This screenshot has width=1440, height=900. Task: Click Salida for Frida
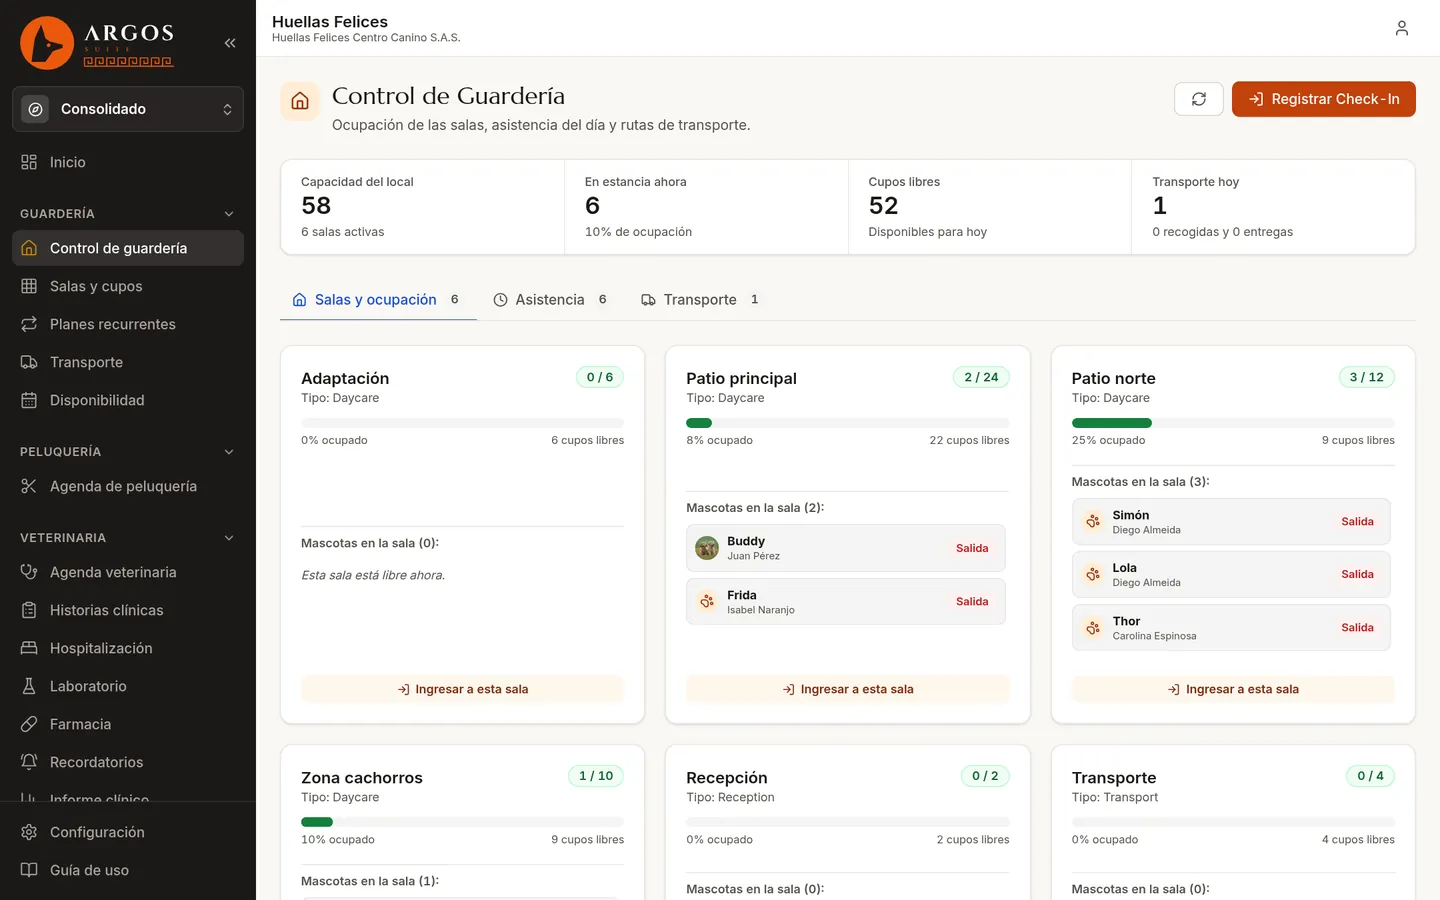click(972, 601)
